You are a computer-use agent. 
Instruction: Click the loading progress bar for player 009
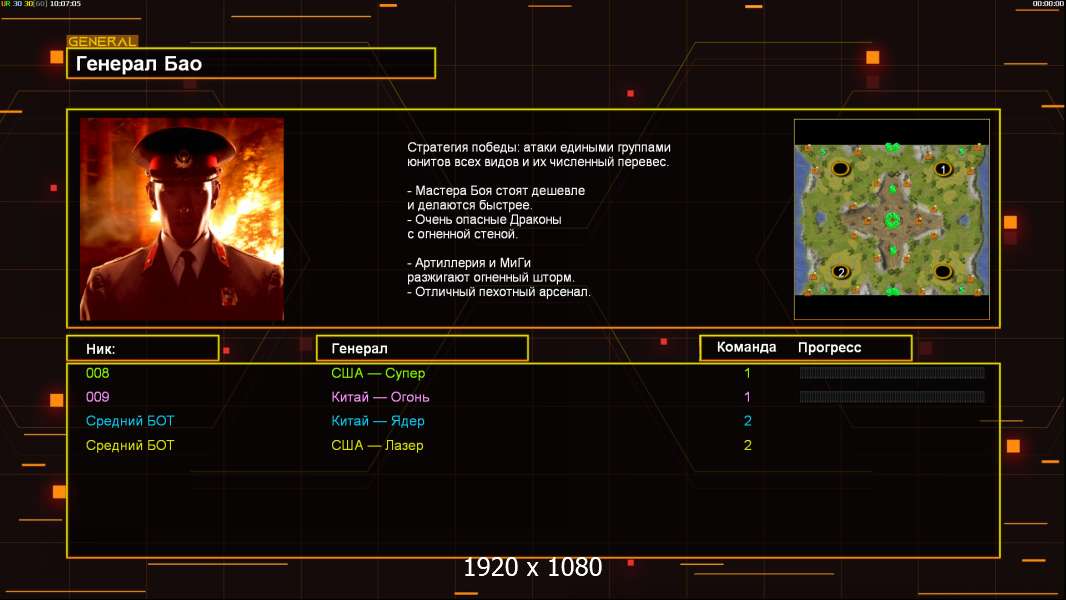click(x=892, y=397)
